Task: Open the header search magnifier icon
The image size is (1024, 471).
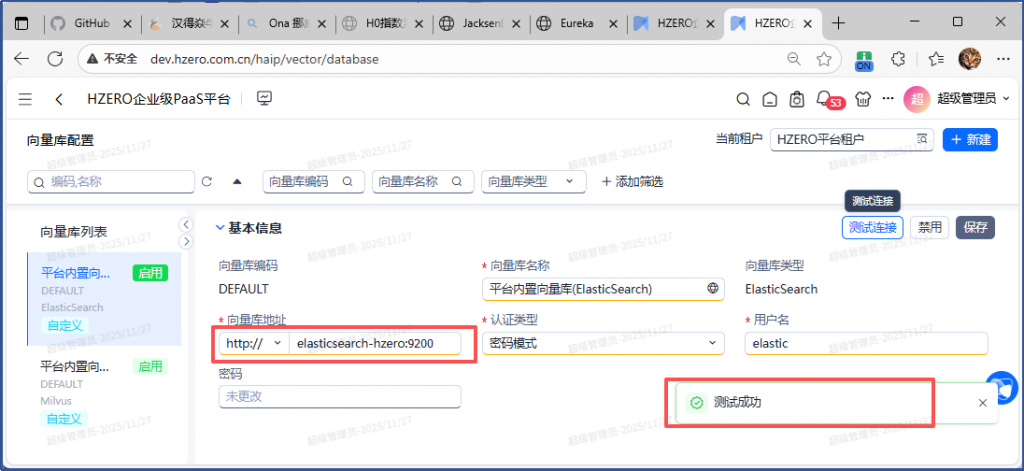Action: 743,99
